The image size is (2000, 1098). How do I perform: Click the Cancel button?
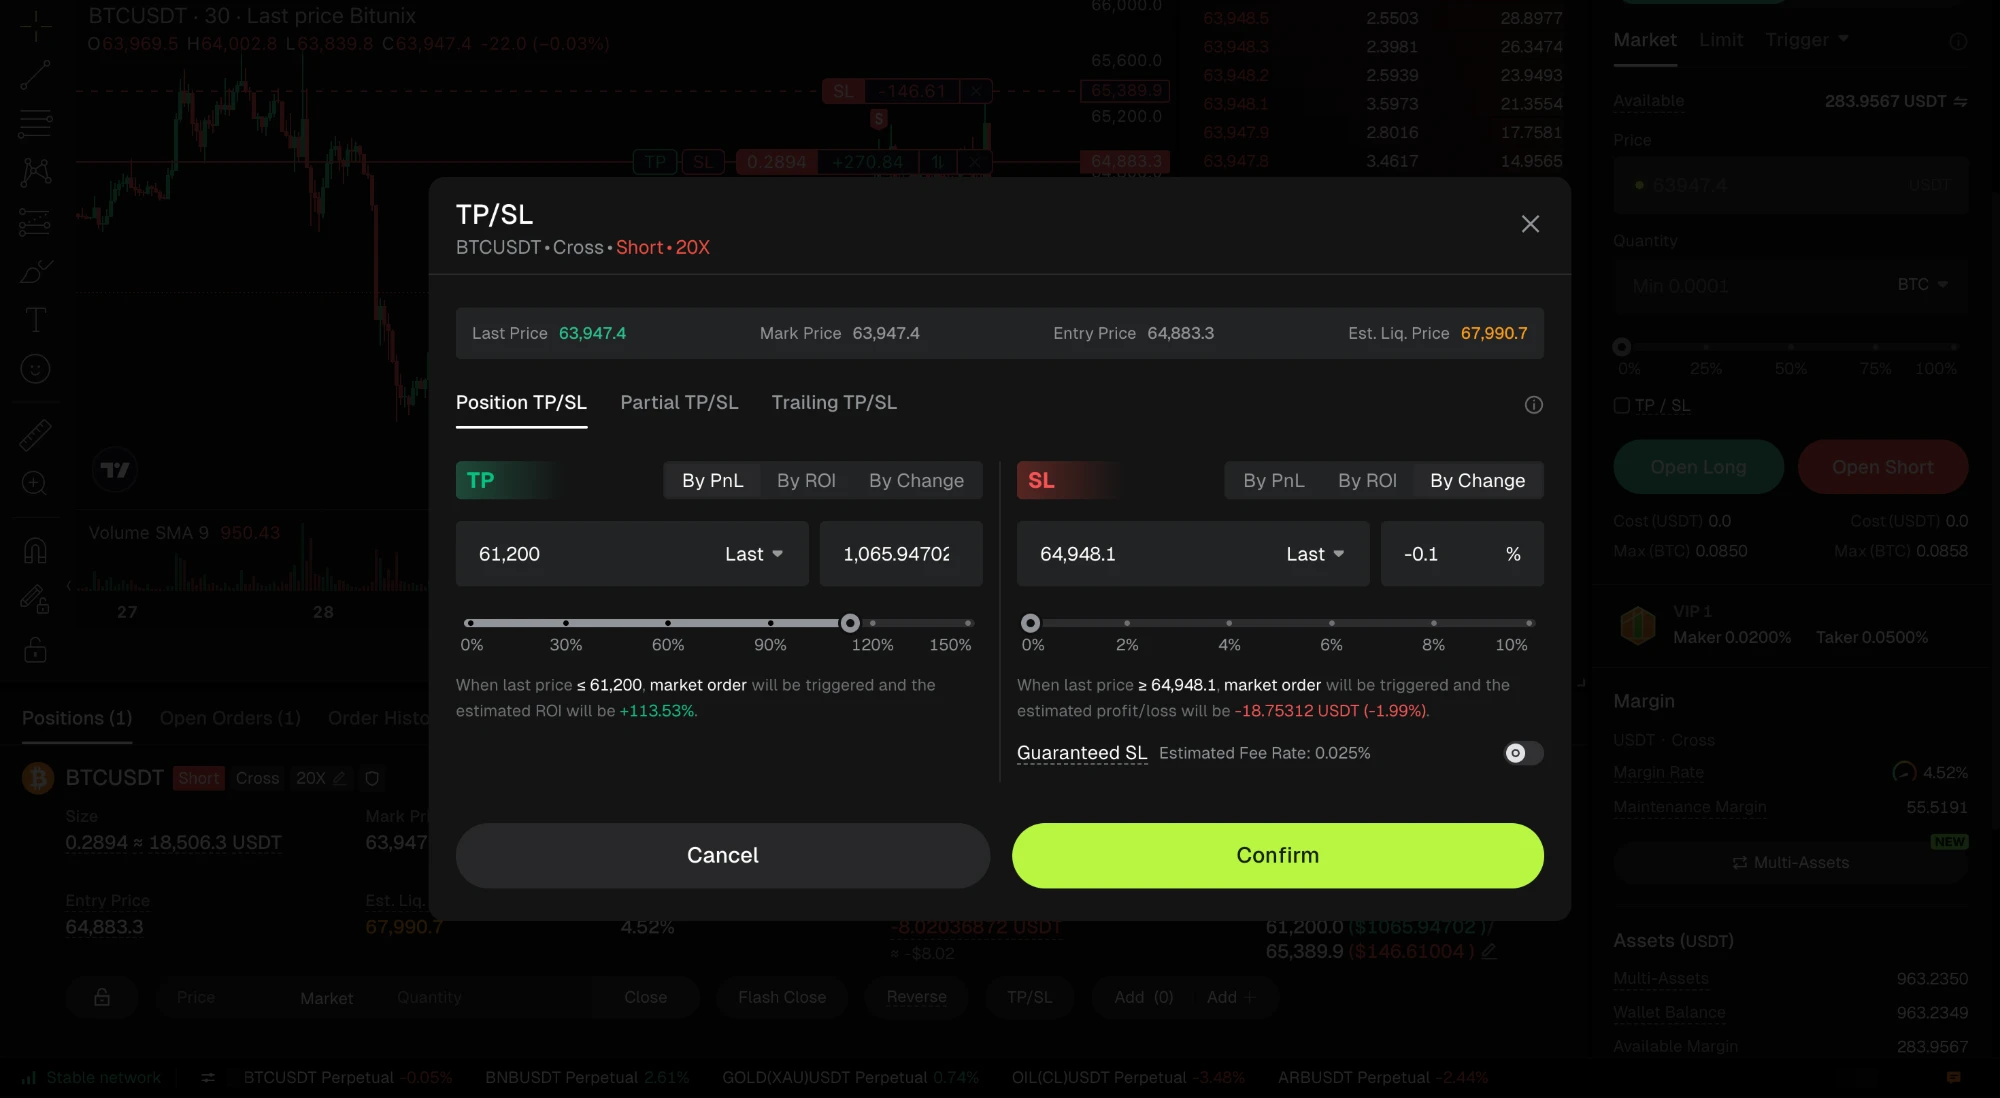[x=722, y=856]
